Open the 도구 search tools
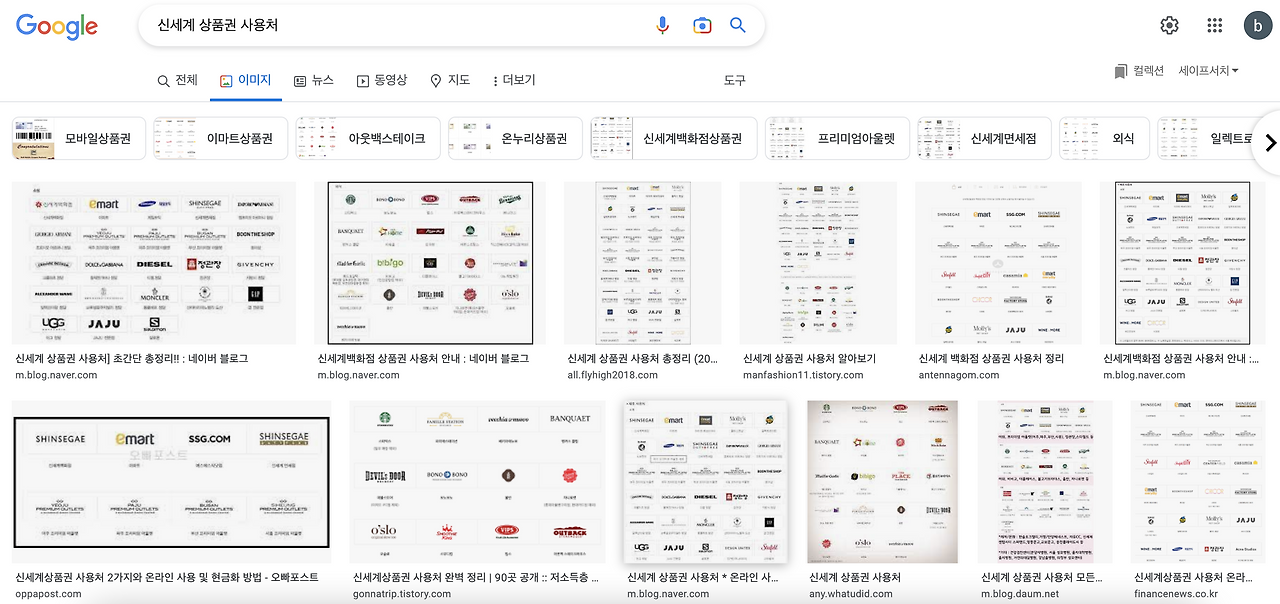The width and height of the screenshot is (1280, 604). click(735, 80)
